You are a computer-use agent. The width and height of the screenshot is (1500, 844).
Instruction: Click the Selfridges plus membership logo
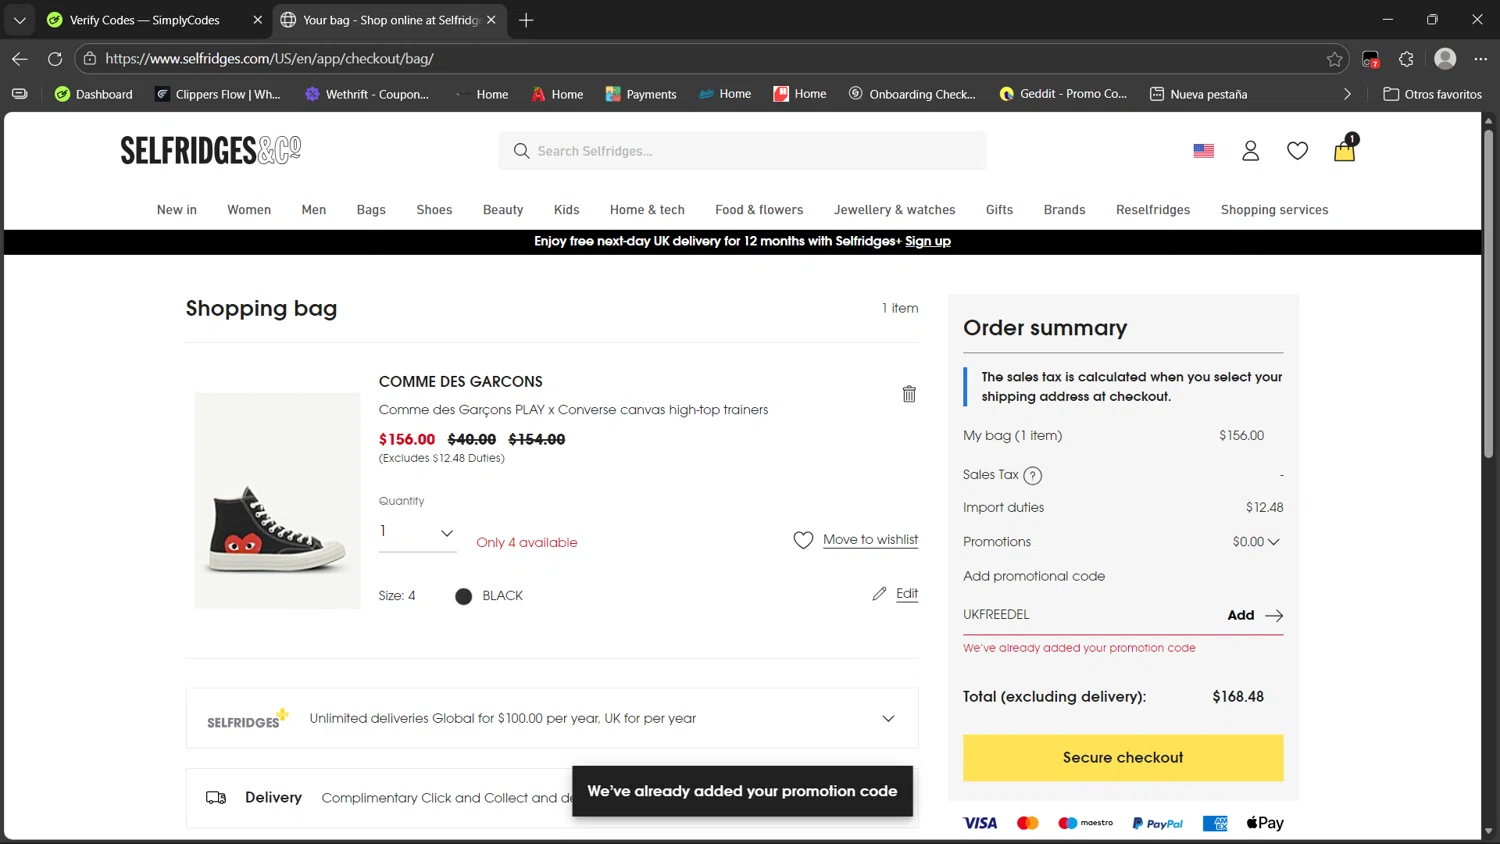247,719
